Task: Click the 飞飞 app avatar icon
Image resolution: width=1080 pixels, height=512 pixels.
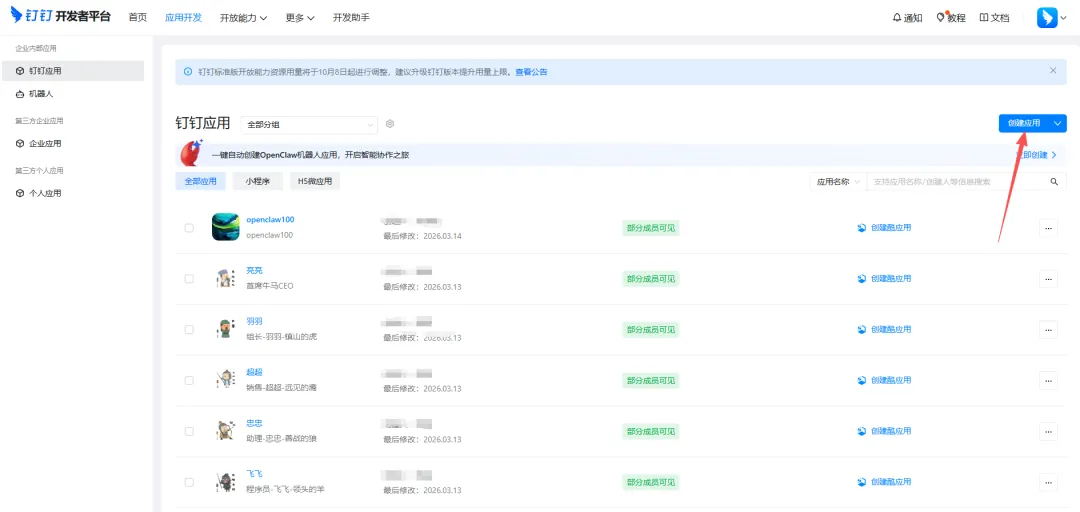Action: pyautogui.click(x=225, y=482)
